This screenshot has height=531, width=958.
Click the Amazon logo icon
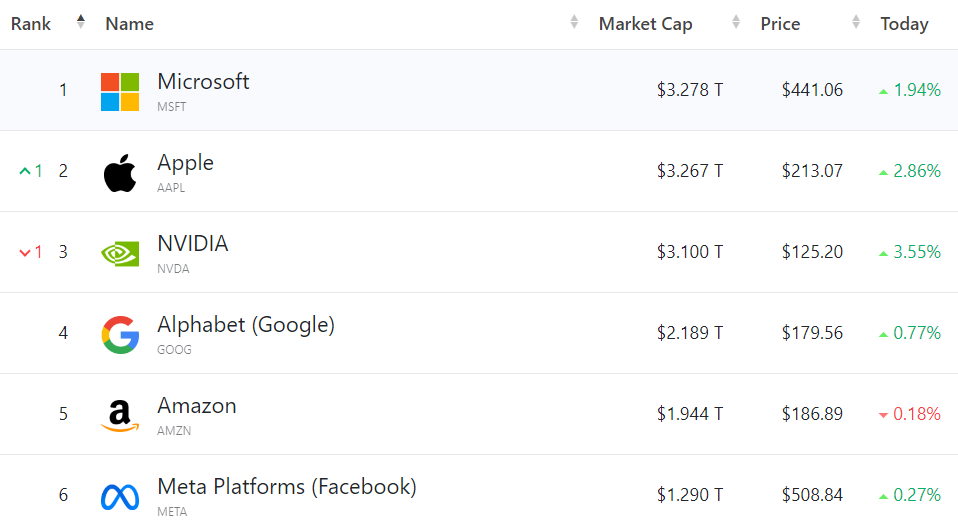pyautogui.click(x=120, y=415)
